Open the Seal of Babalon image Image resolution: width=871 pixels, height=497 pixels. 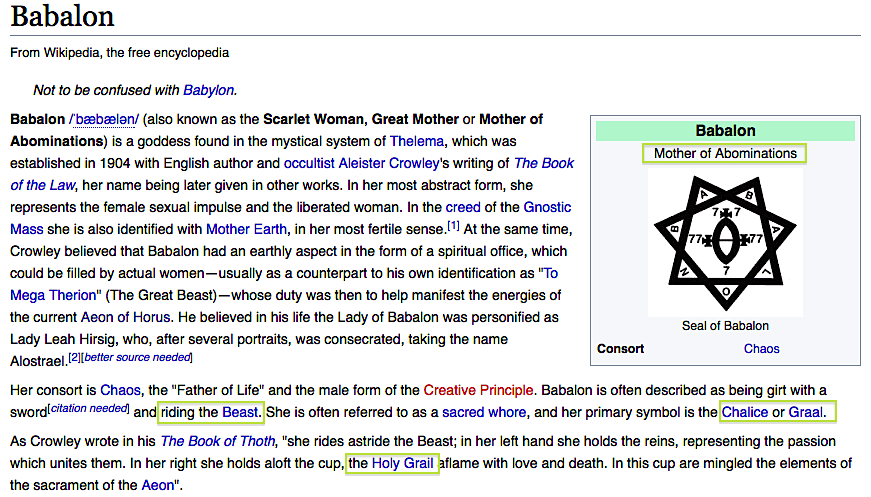point(720,240)
